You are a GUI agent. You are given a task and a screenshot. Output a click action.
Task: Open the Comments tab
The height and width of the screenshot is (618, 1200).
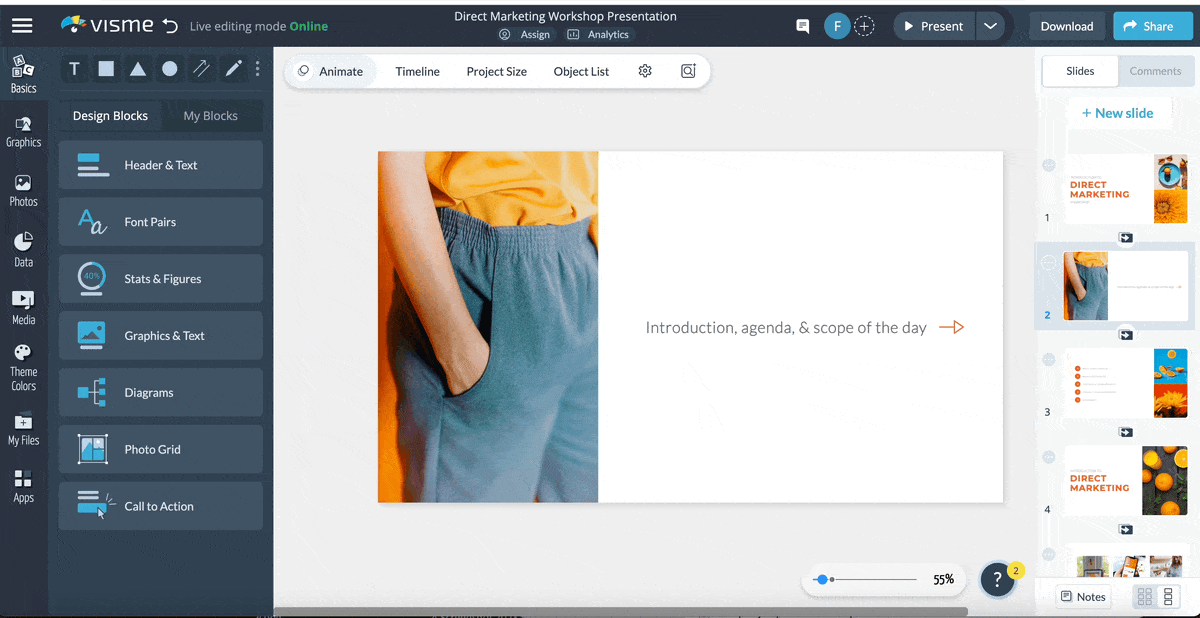point(1156,71)
